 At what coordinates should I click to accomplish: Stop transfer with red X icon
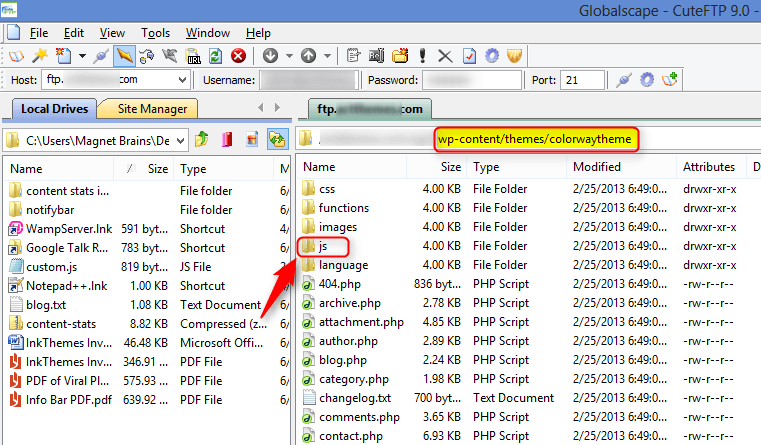(238, 56)
